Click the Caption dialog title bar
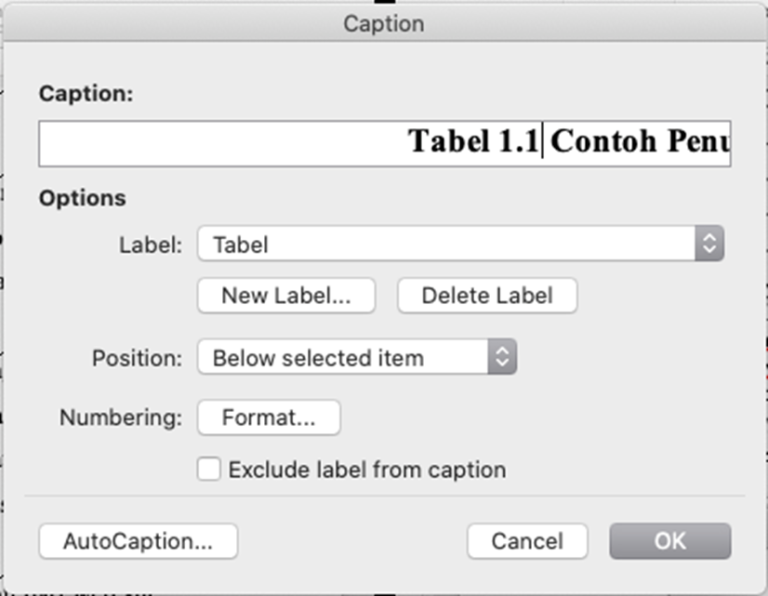 click(384, 23)
